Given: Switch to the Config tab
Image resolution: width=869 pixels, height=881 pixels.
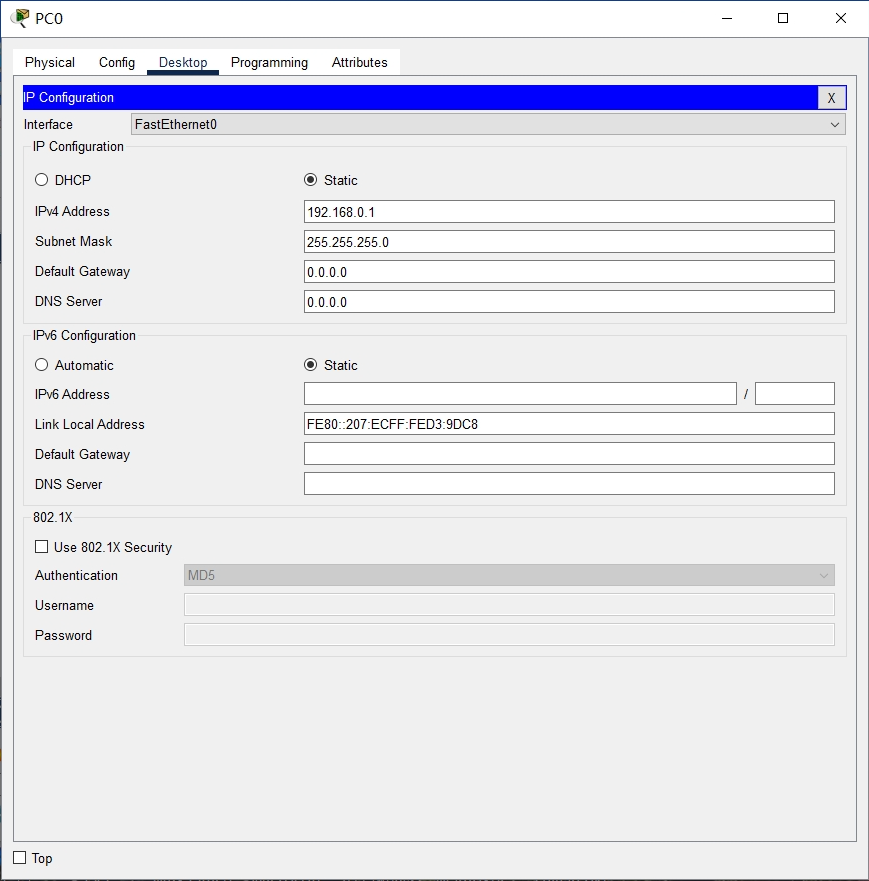Looking at the screenshot, I should [117, 62].
